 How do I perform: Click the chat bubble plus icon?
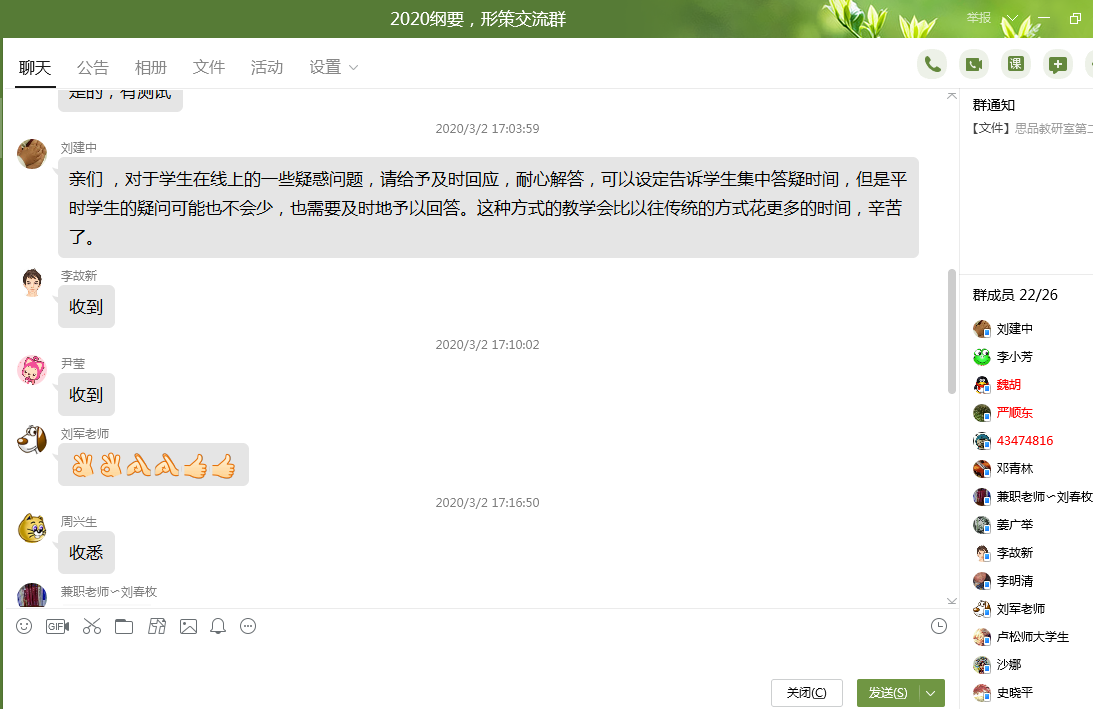1058,64
